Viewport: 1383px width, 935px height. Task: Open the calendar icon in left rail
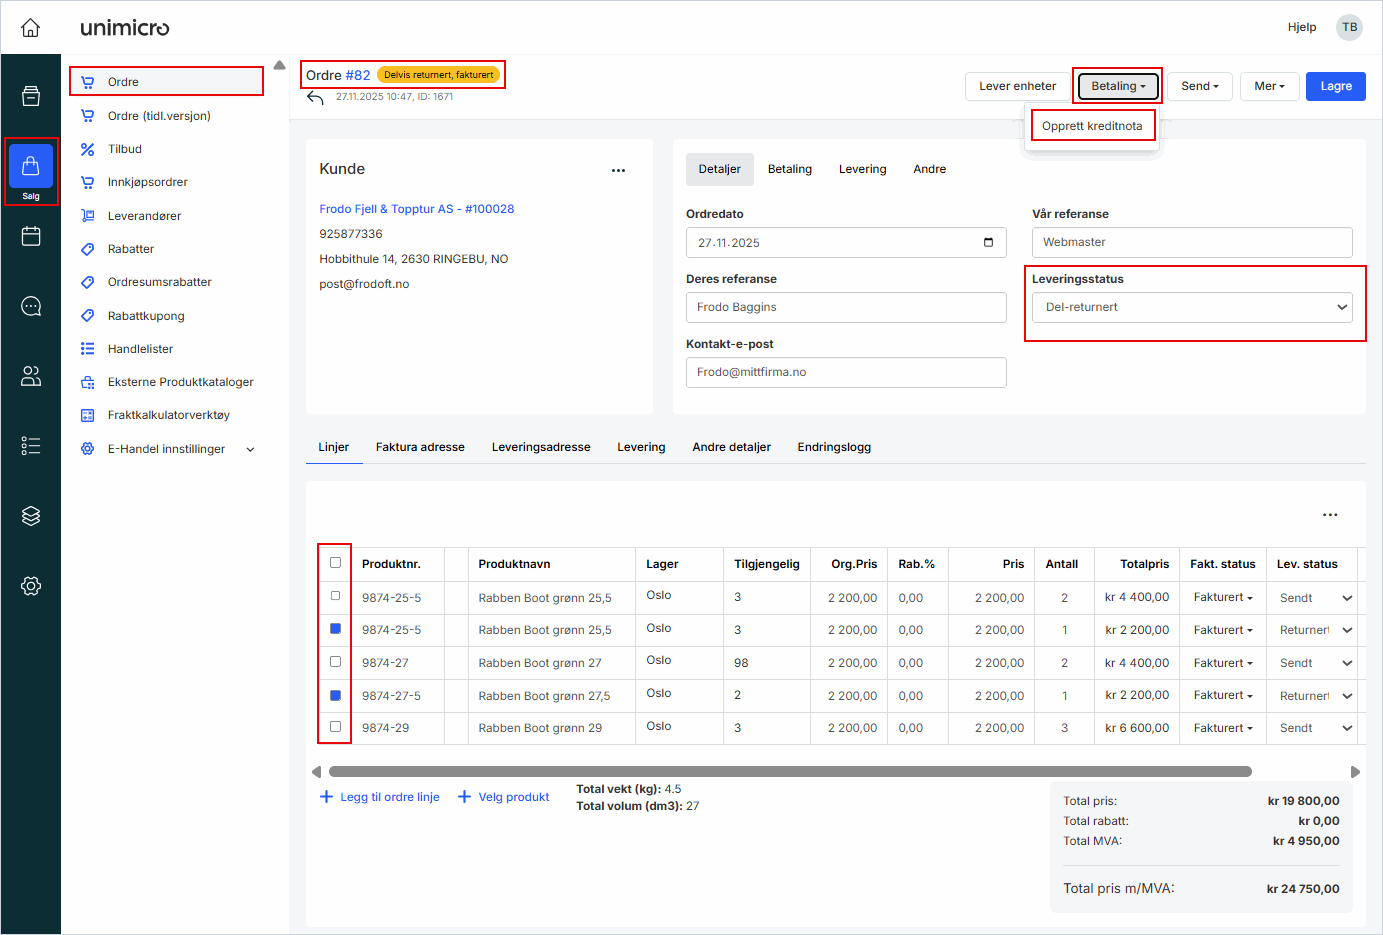(x=31, y=236)
